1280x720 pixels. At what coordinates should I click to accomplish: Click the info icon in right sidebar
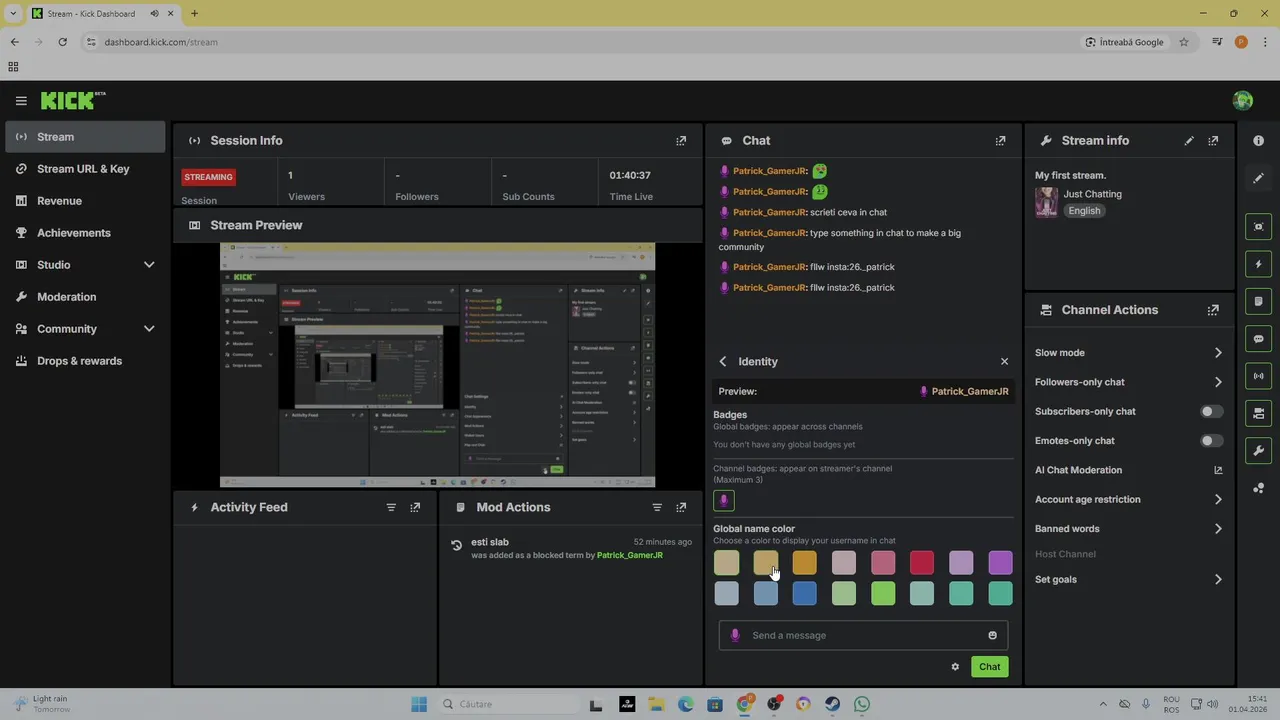[1258, 141]
